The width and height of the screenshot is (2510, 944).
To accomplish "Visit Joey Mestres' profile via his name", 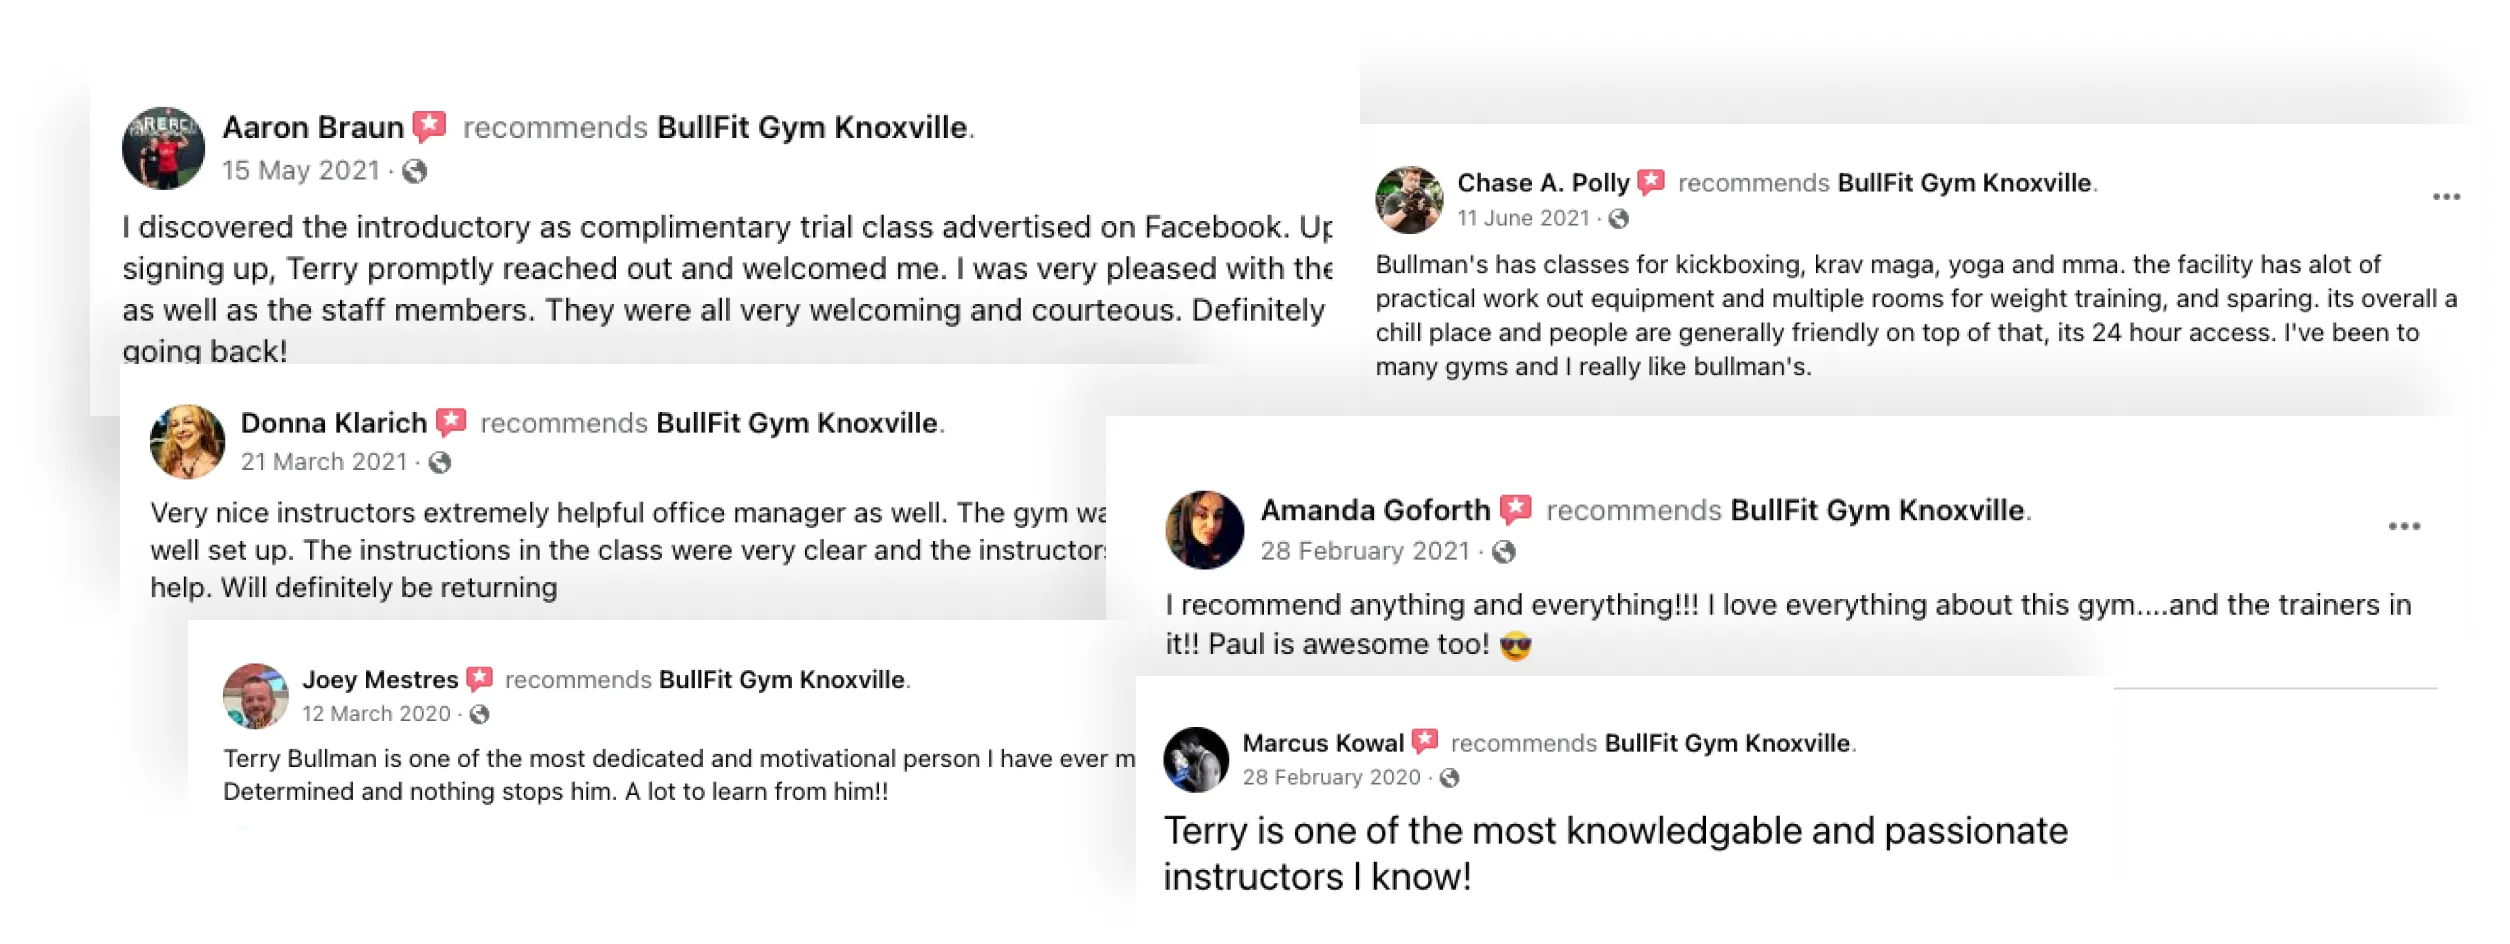I will click(380, 680).
